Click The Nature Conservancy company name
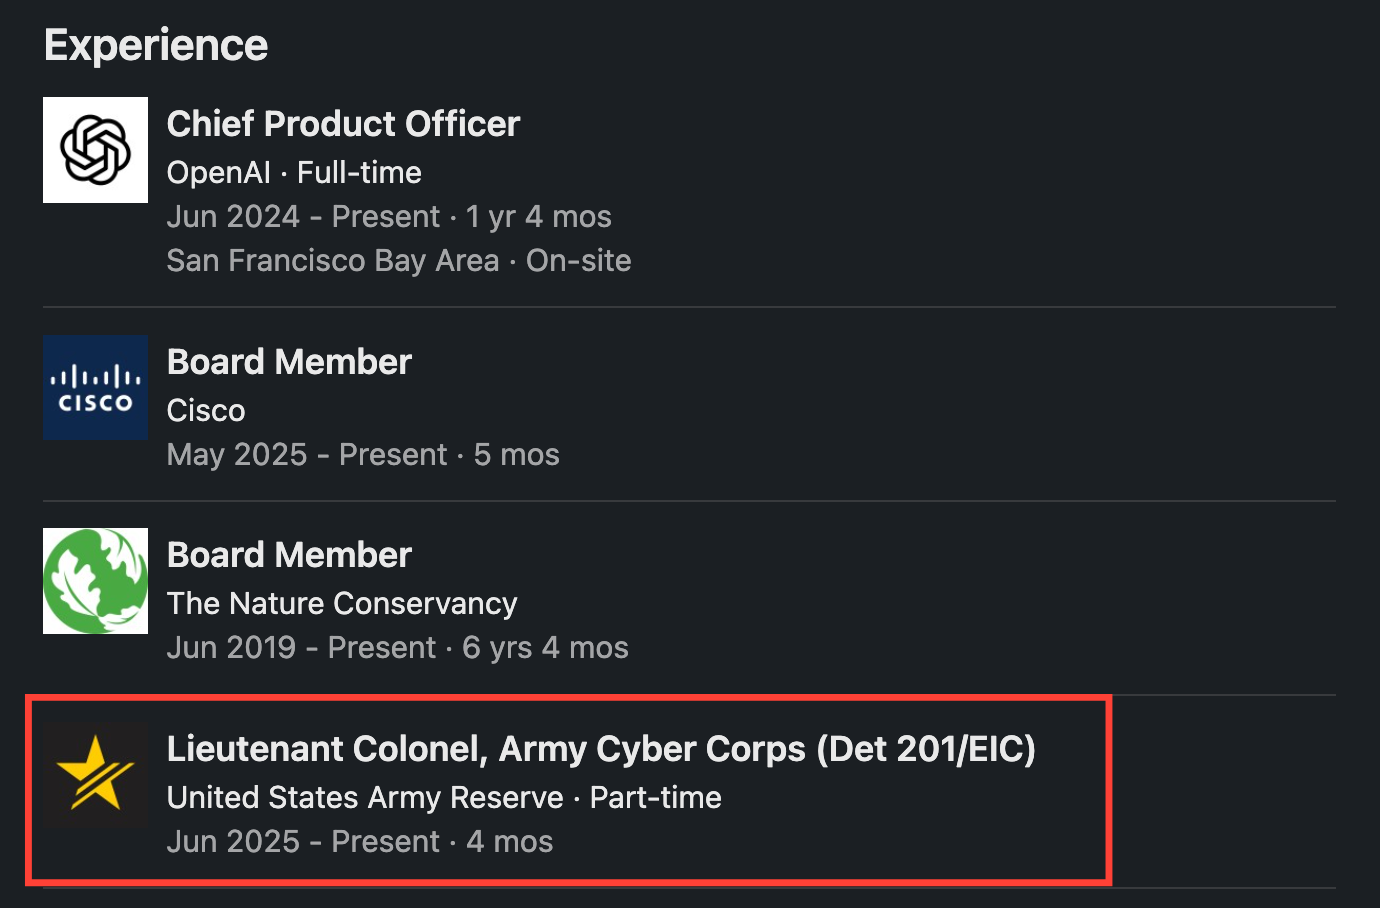The height and width of the screenshot is (908, 1380). 342,604
